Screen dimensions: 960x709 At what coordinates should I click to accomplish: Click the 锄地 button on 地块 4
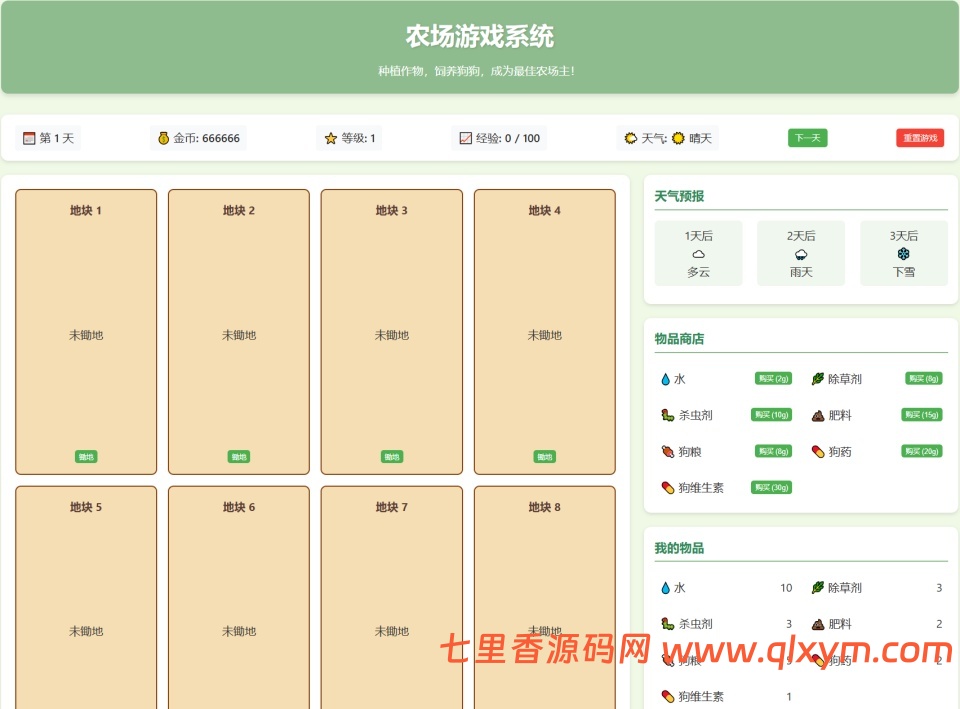(x=543, y=456)
